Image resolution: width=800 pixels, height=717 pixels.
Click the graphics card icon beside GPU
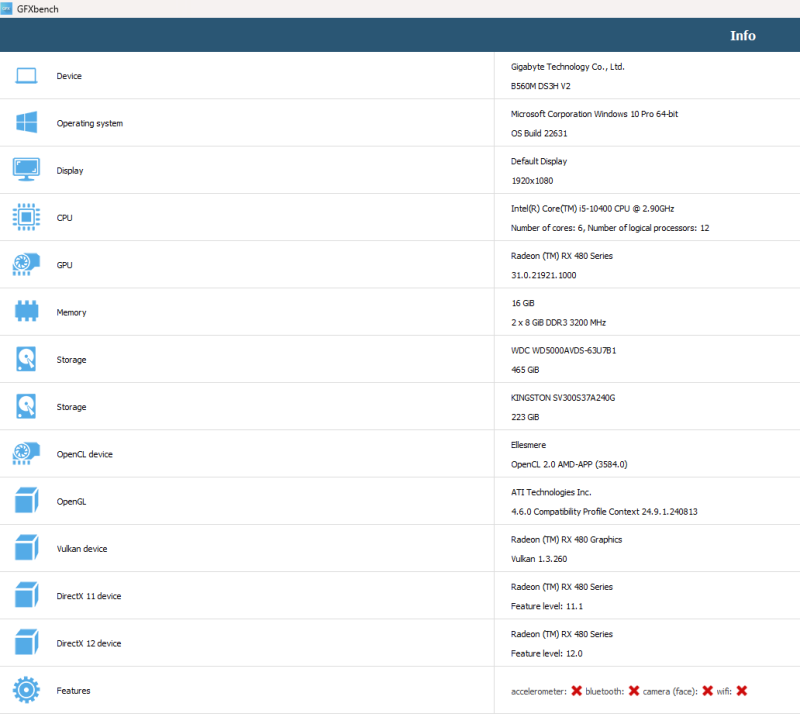pyautogui.click(x=26, y=264)
